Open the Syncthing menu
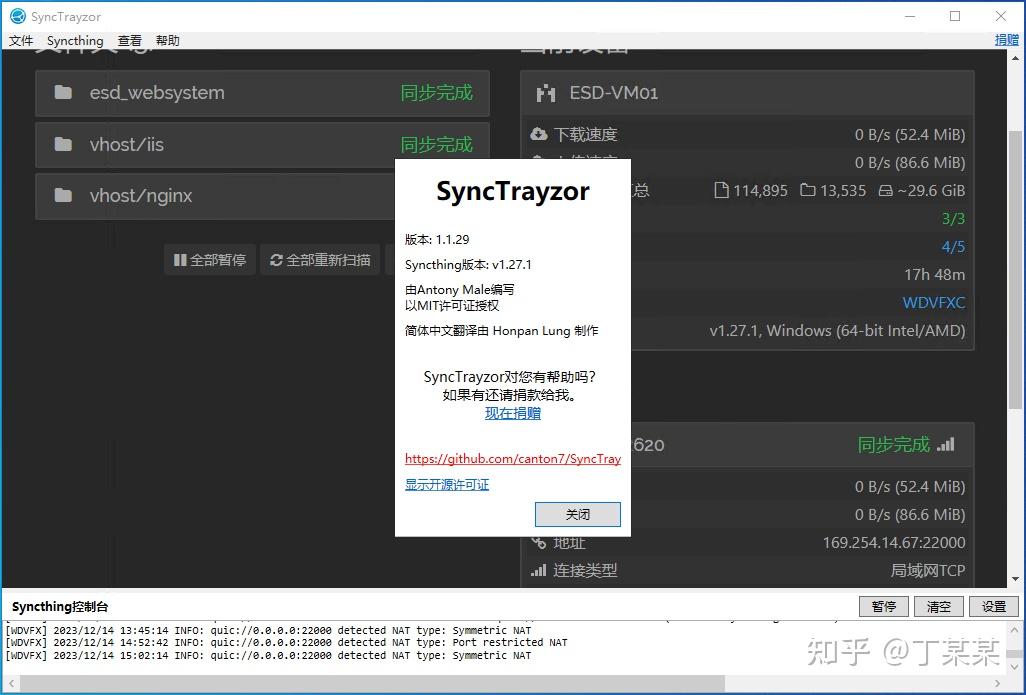 (x=75, y=40)
